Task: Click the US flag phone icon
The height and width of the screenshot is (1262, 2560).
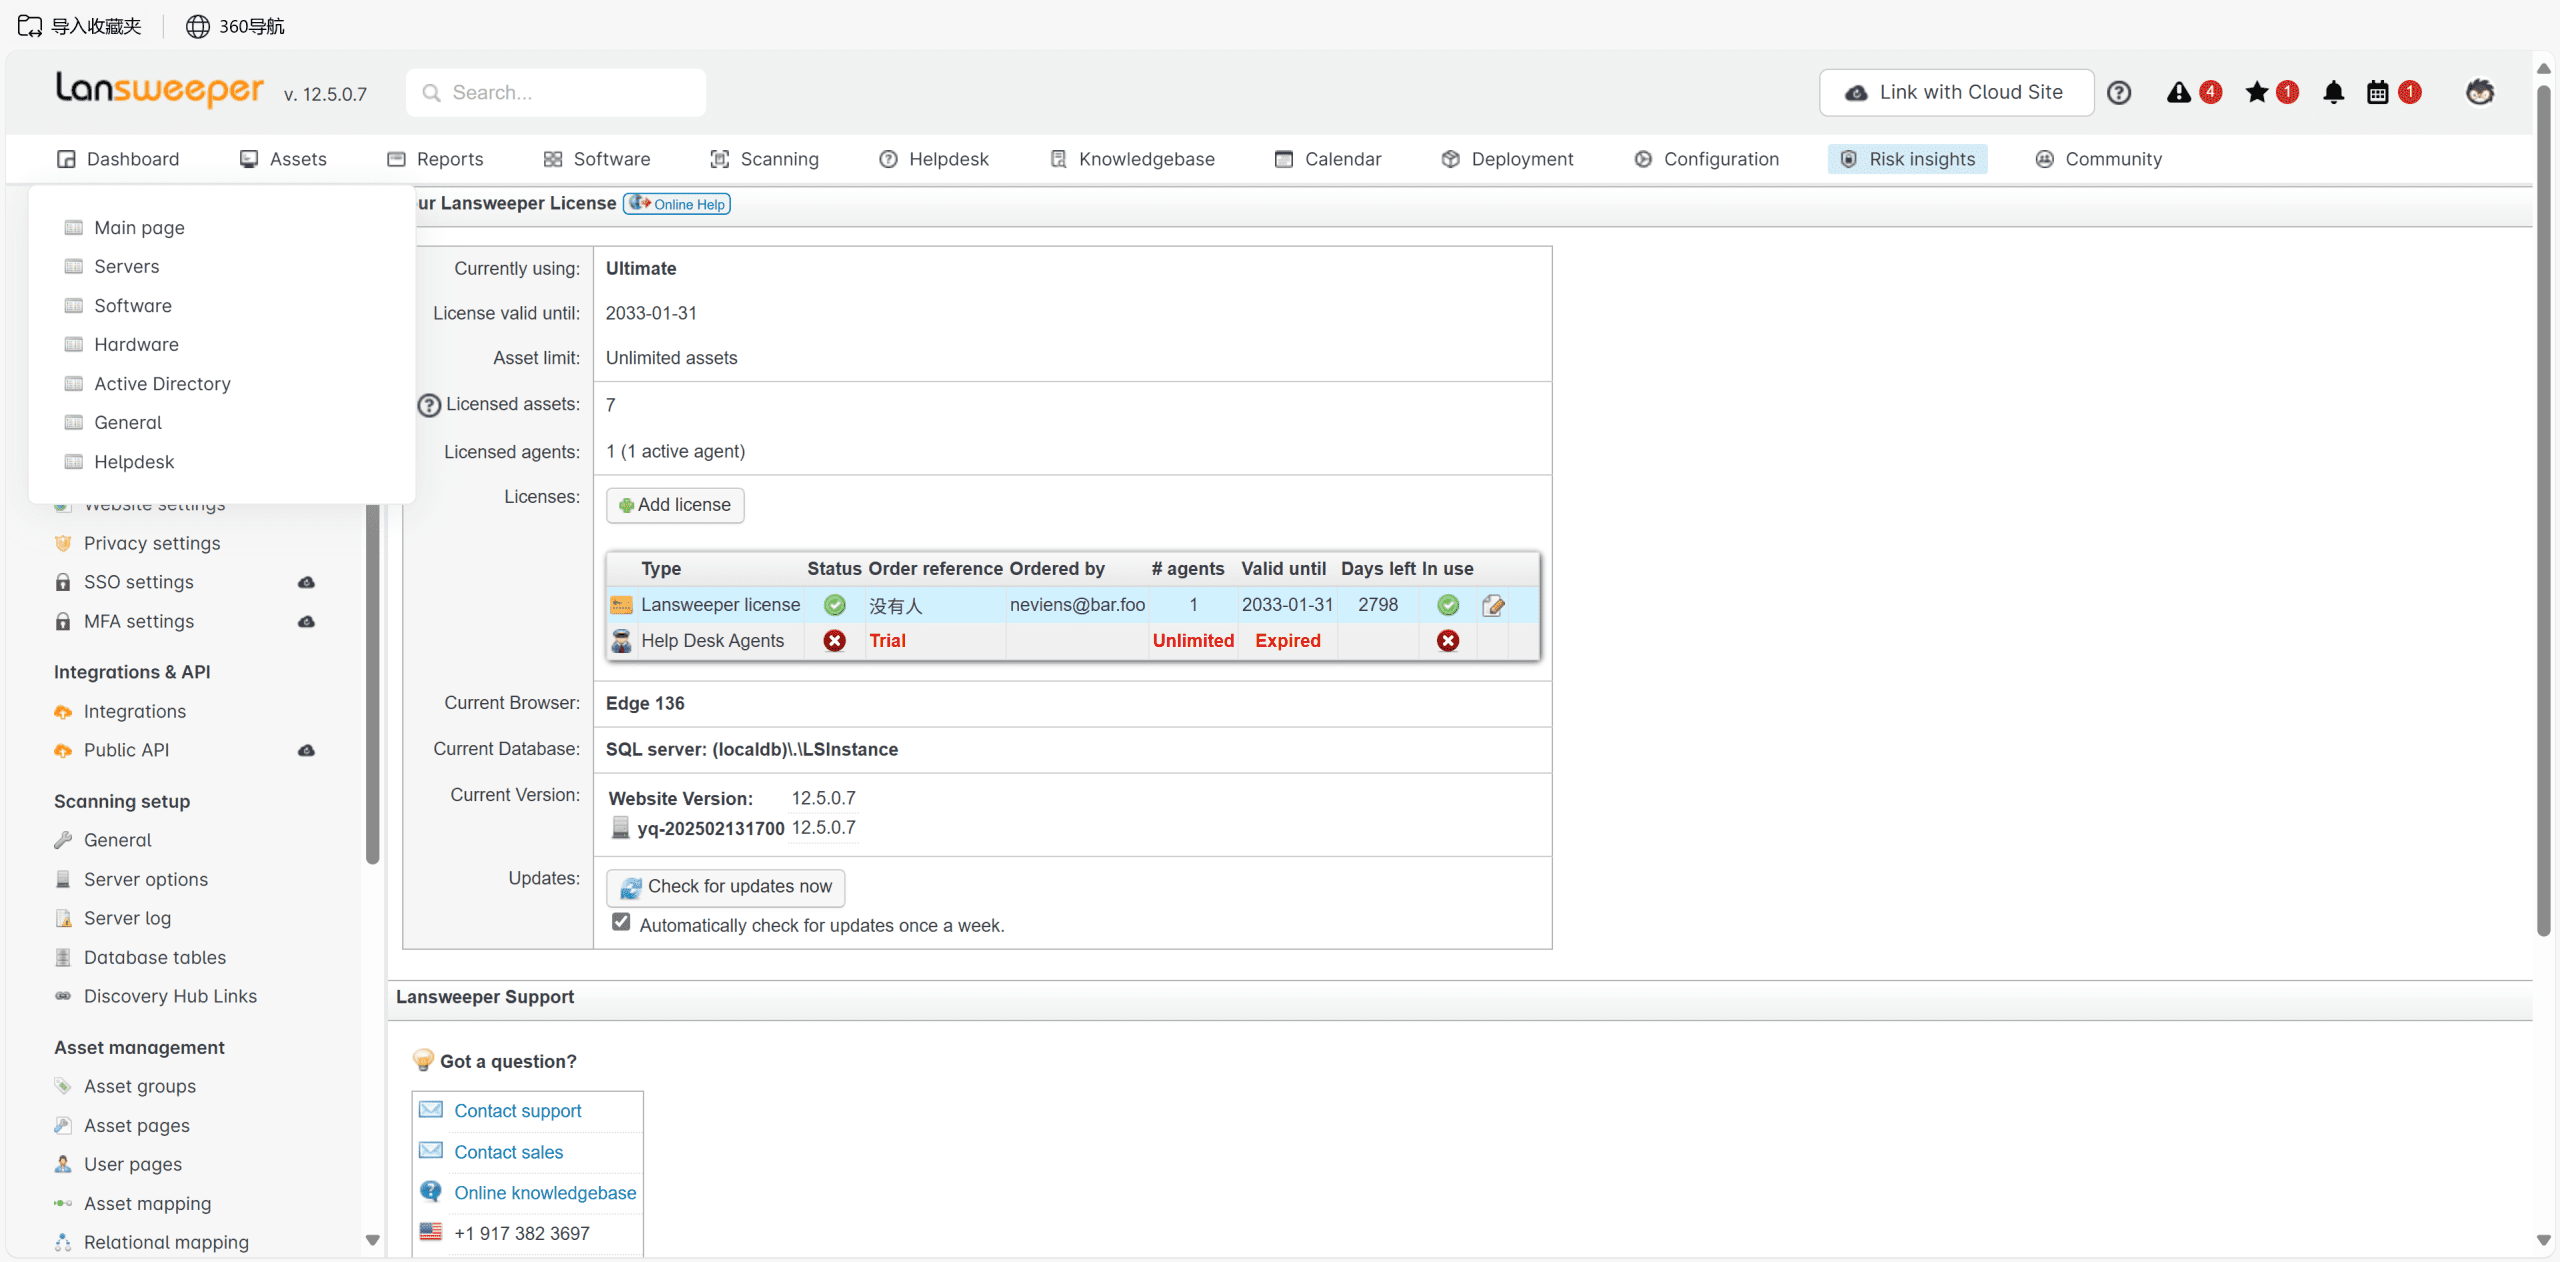Action: [x=431, y=1232]
